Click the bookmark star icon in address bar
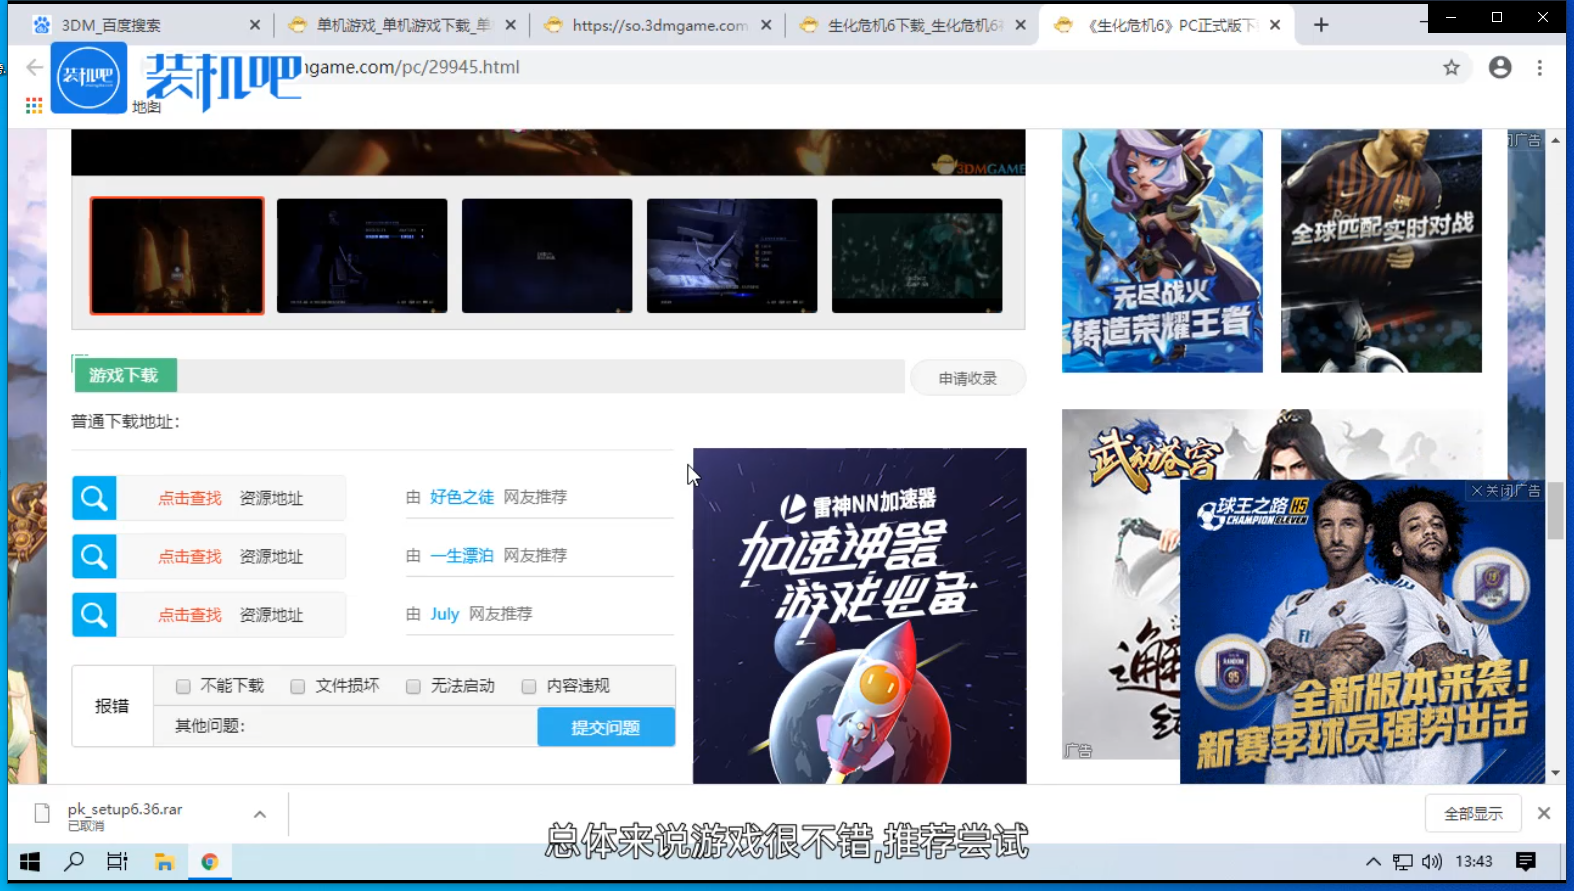The height and width of the screenshot is (891, 1574). tap(1451, 68)
